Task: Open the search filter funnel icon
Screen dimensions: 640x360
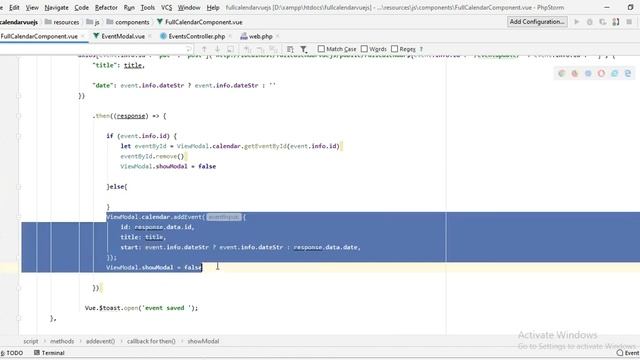Action: 304,49
